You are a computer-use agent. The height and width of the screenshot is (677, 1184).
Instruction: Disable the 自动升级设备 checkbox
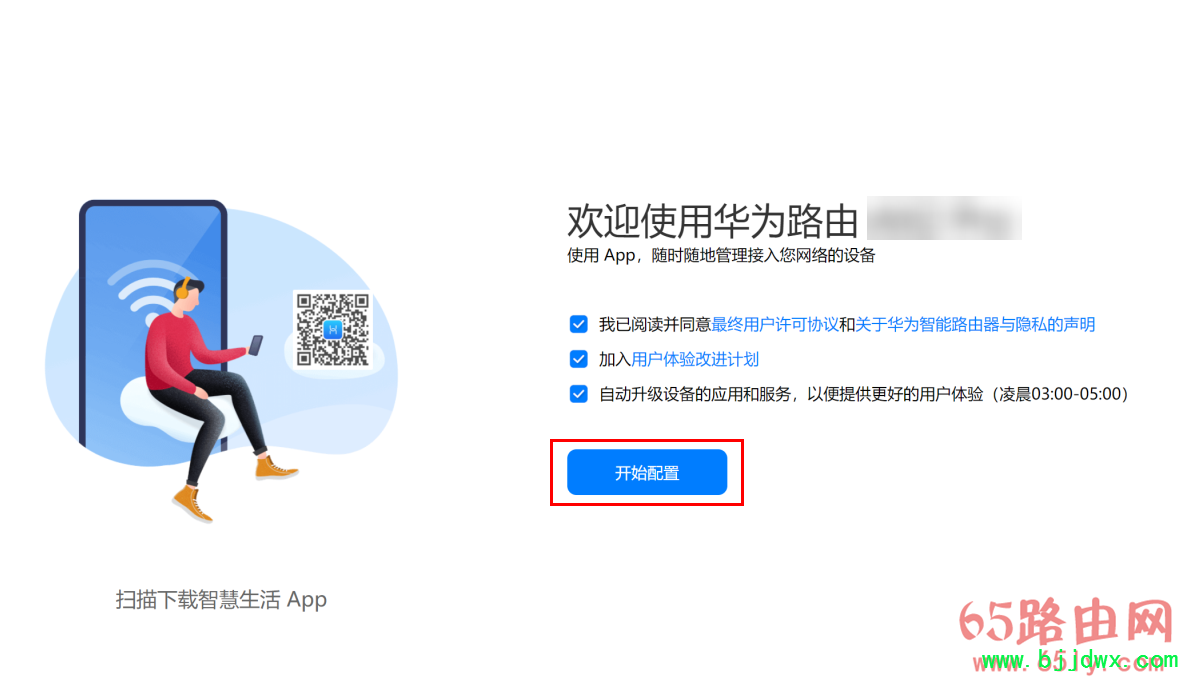[578, 394]
